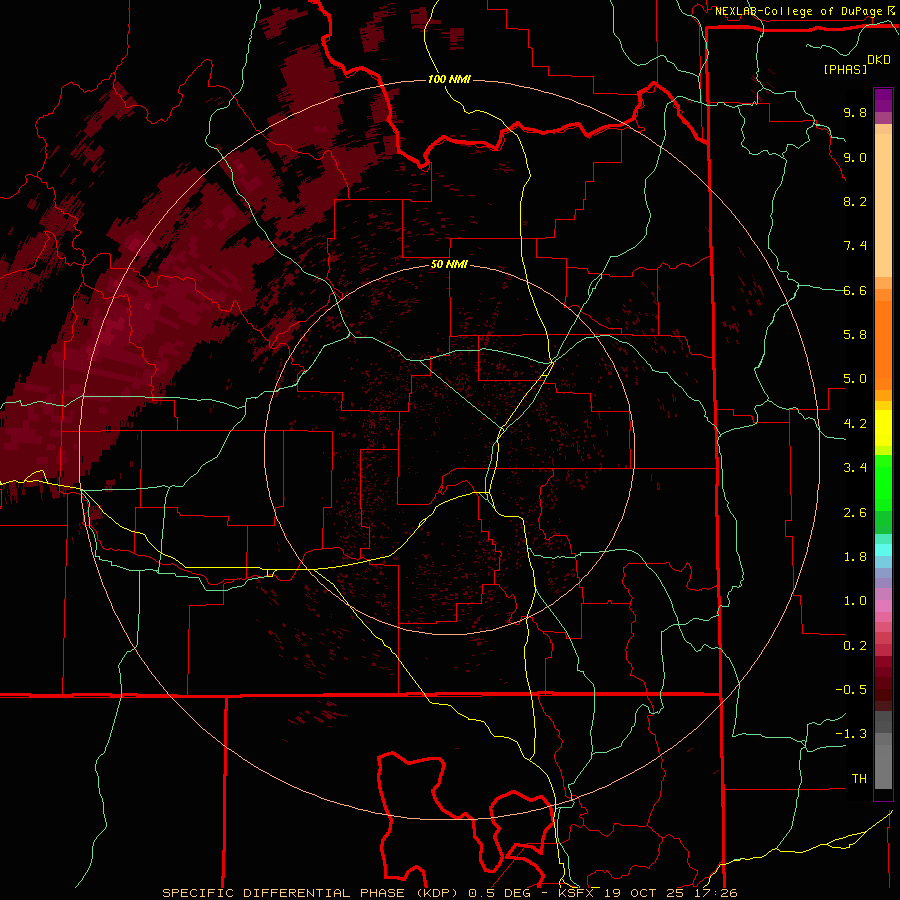Click the "[PHAS]" legend header
Image resolution: width=900 pixels, height=900 pixels.
845,69
